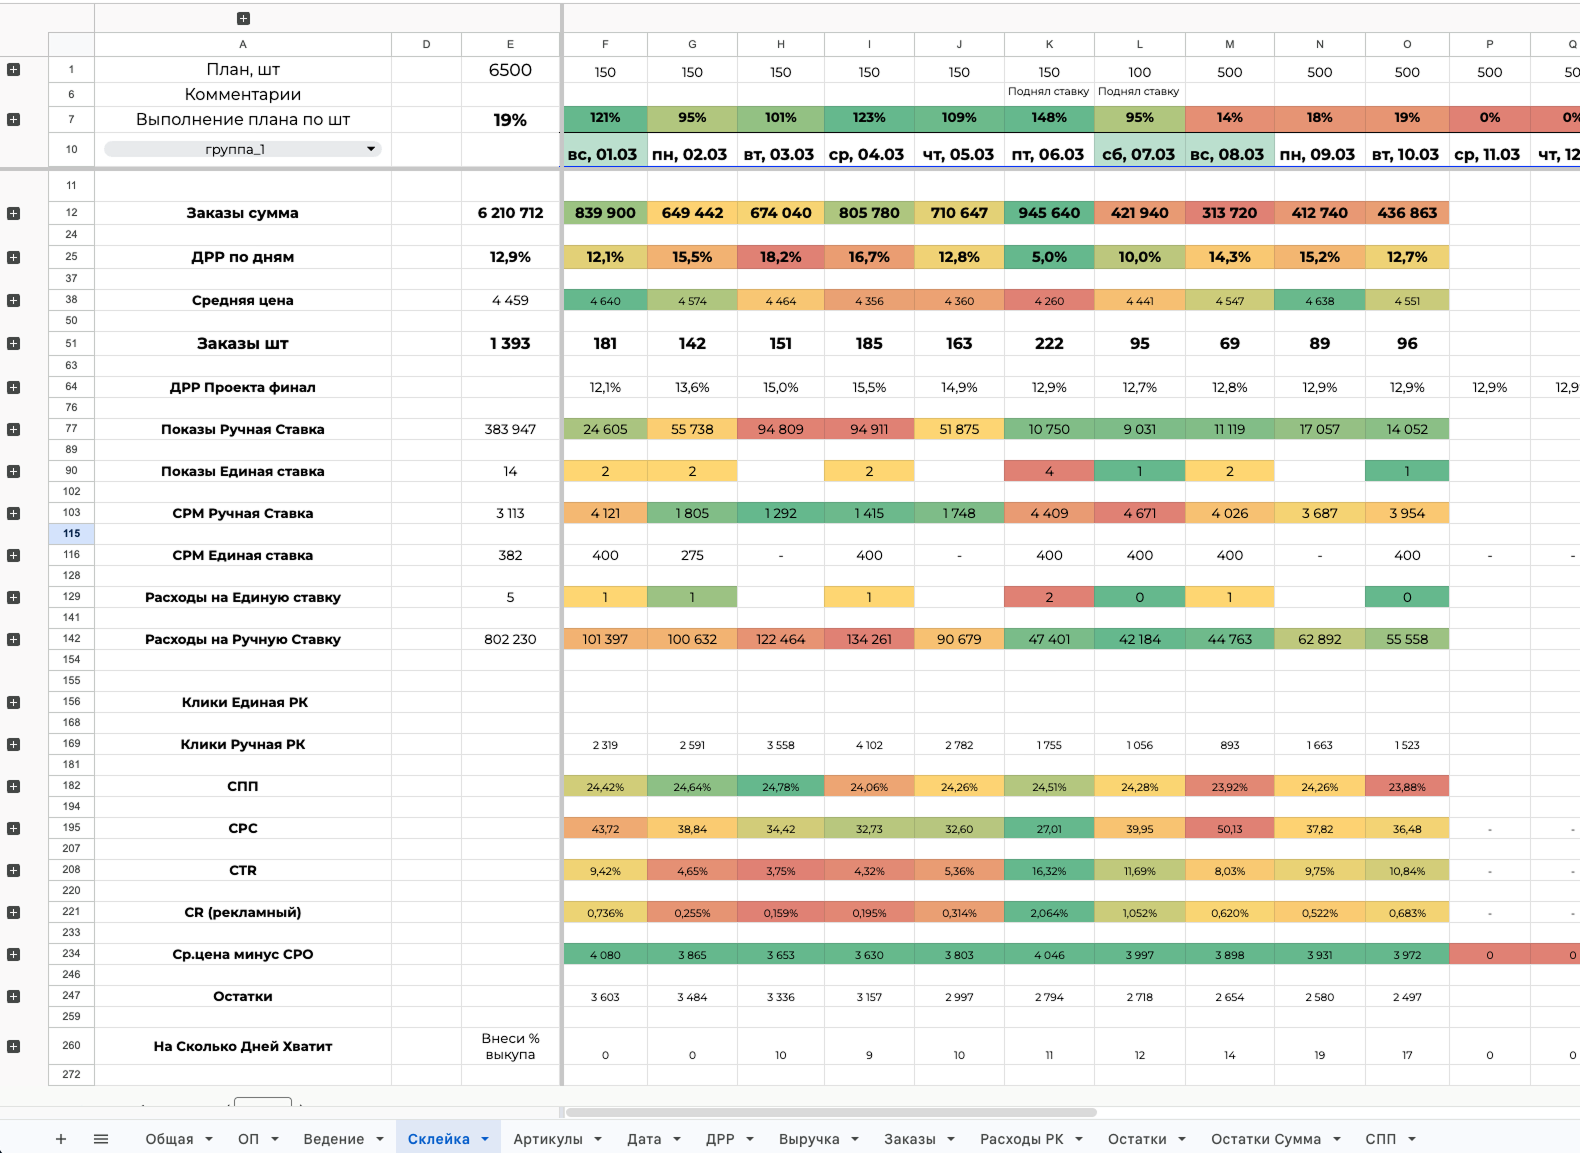Switch to the Артикулы sheet tab
Image resolution: width=1580 pixels, height=1153 pixels.
(x=547, y=1139)
